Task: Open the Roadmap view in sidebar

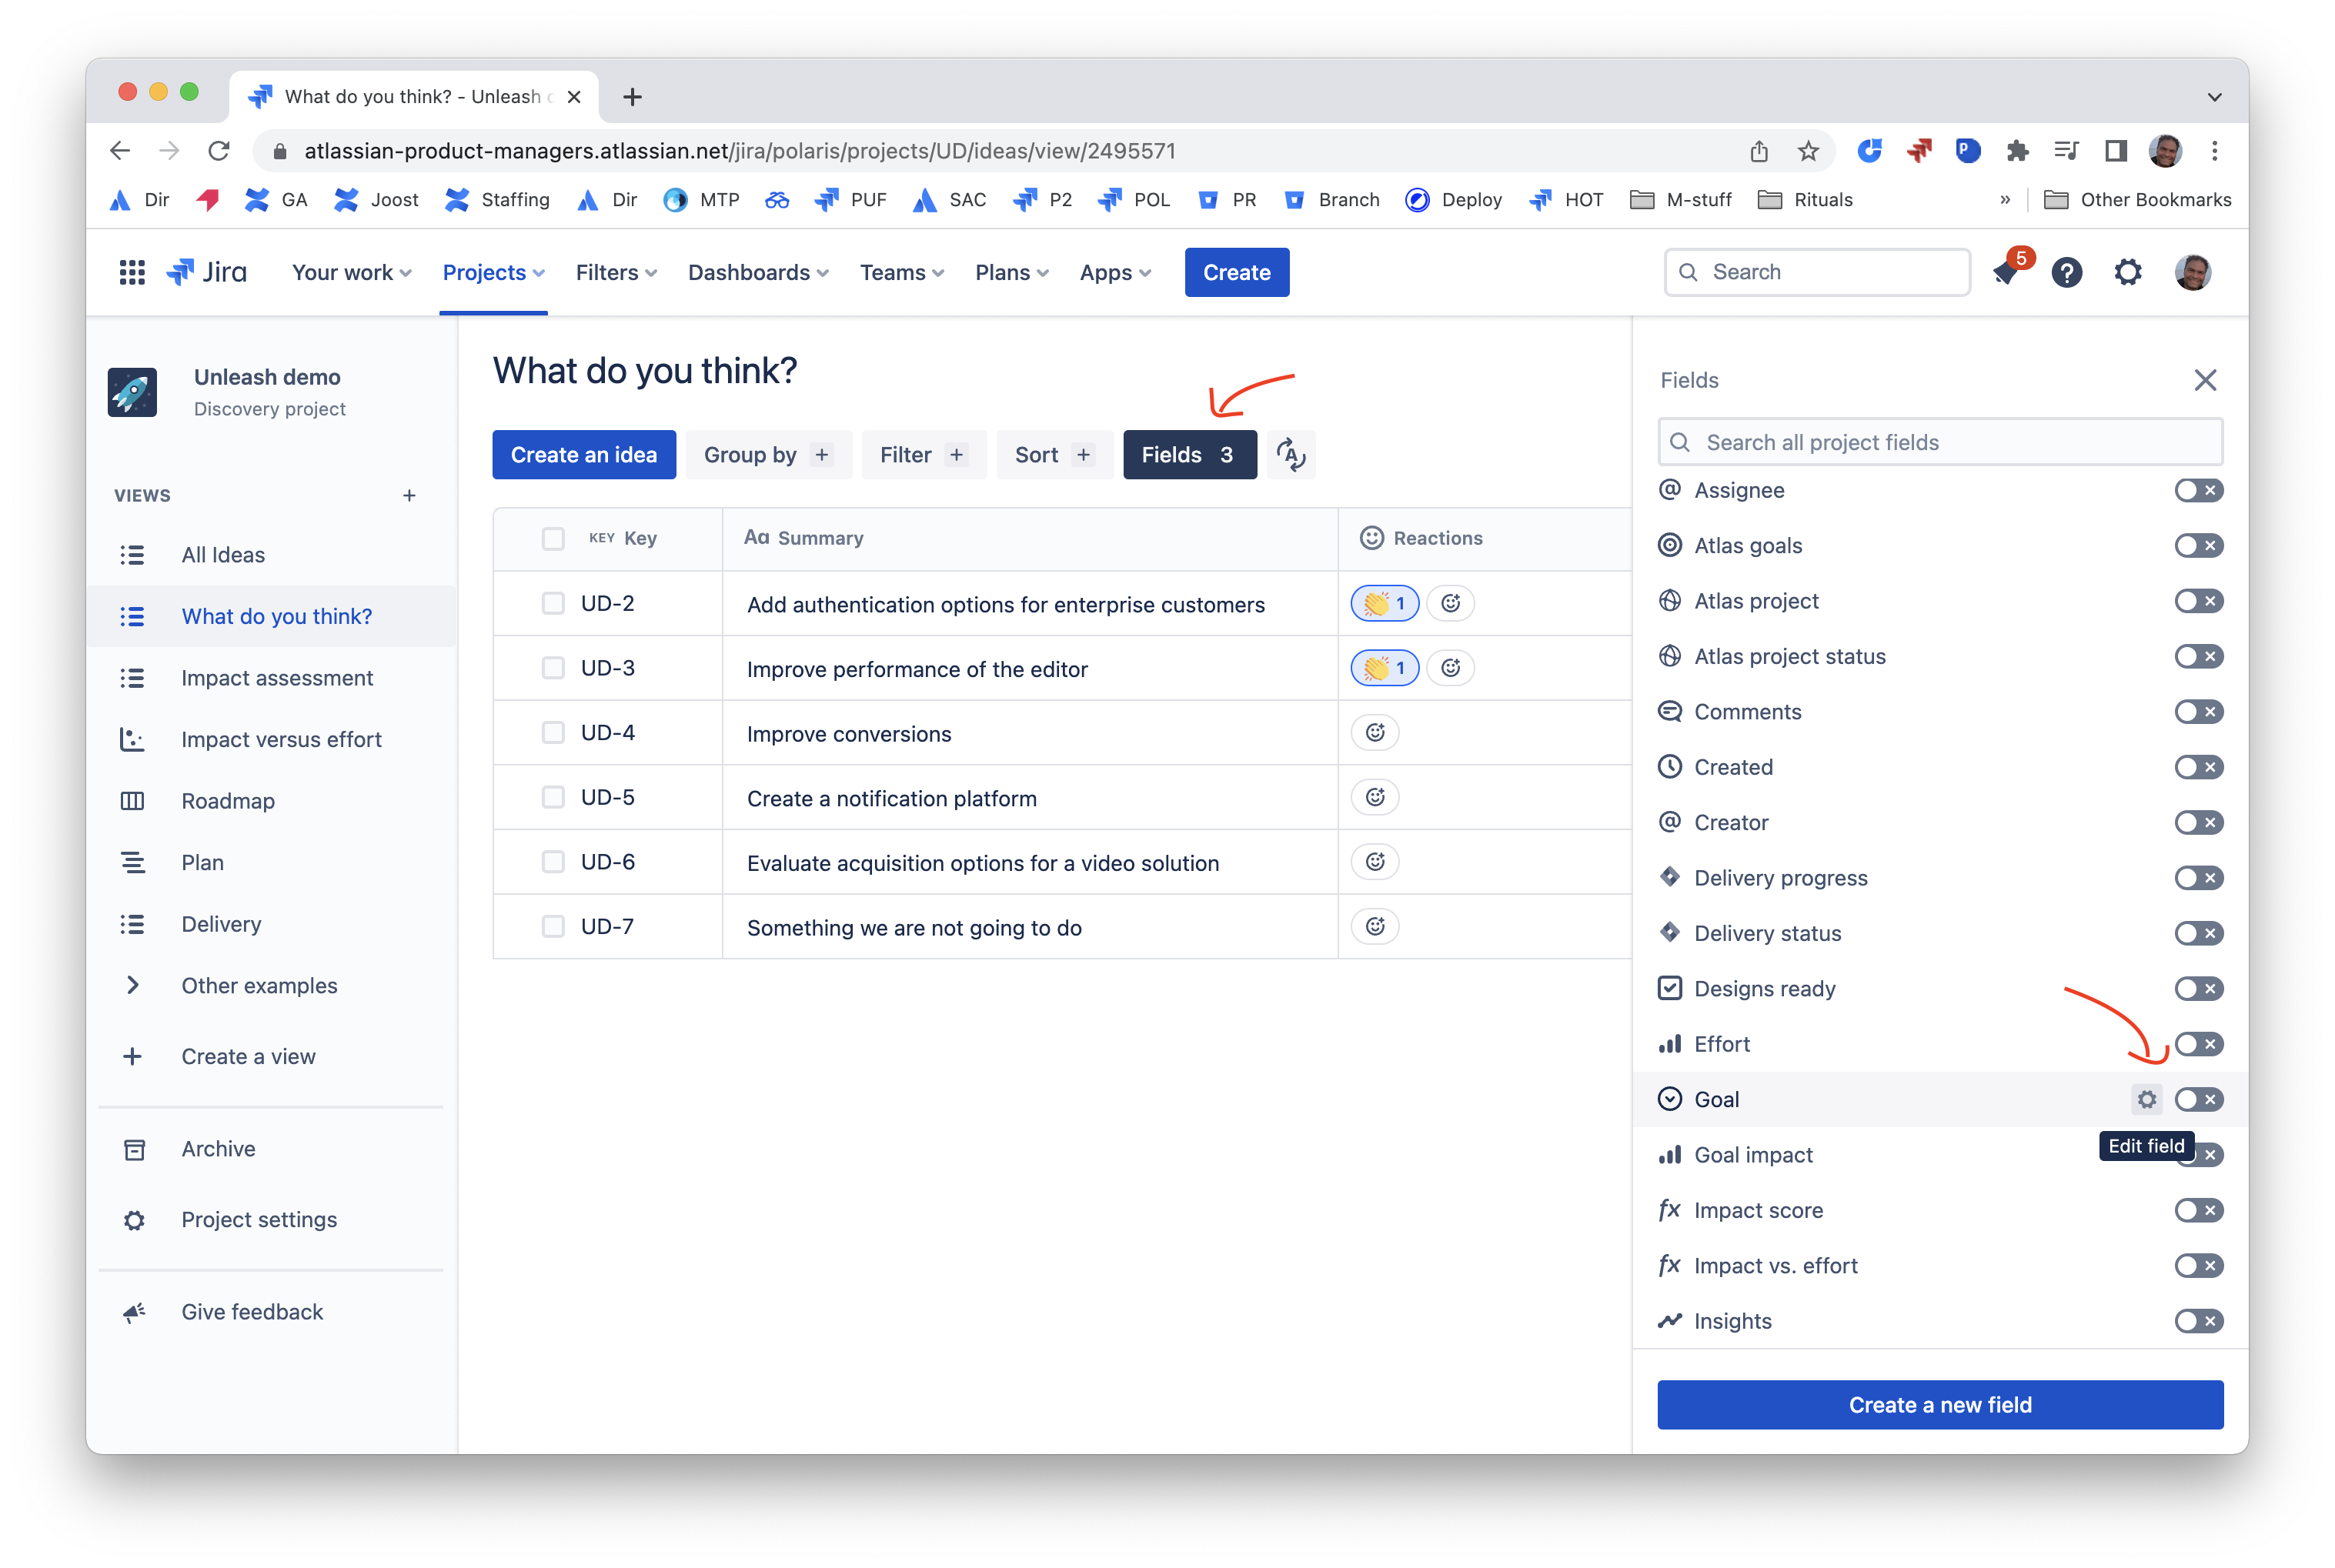Action: click(x=228, y=801)
